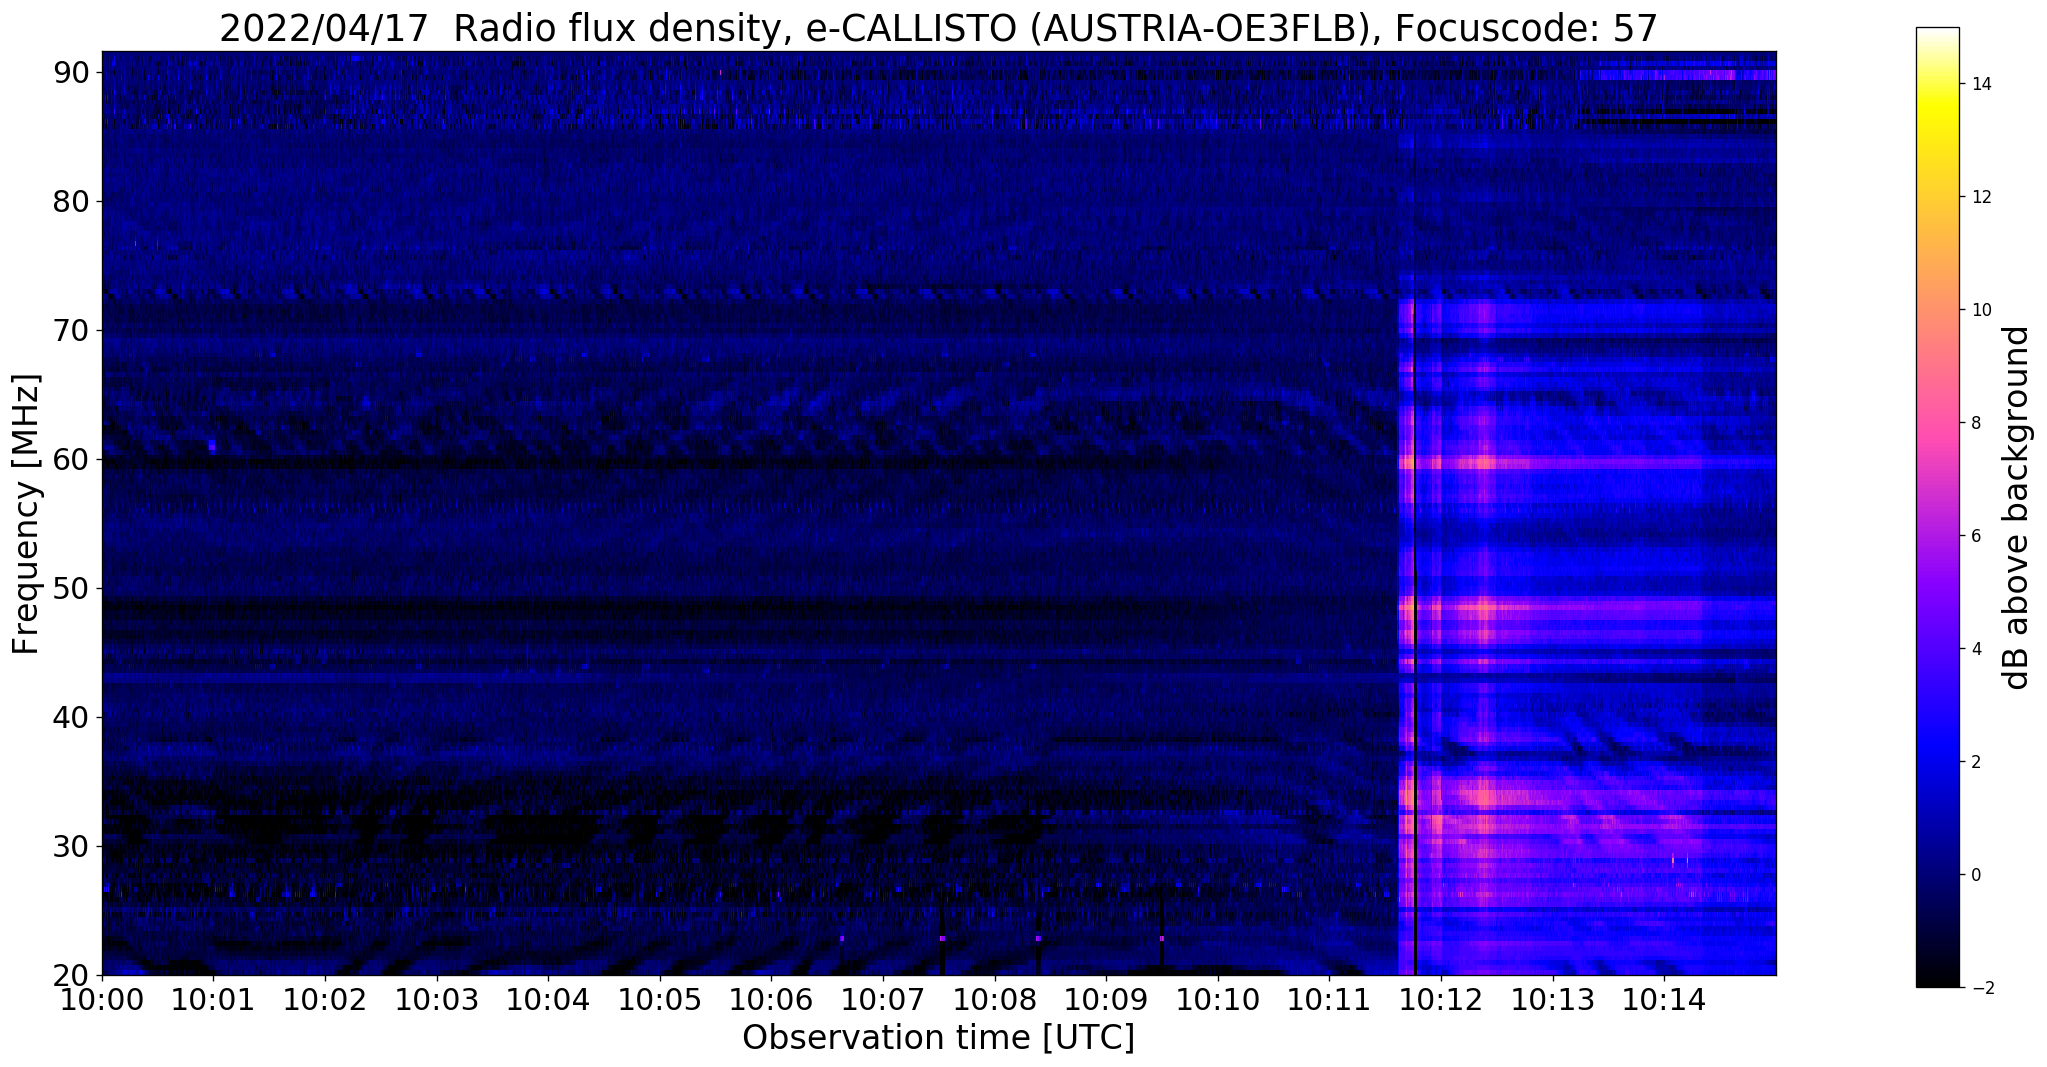Click the 10:00 time tick label
The height and width of the screenshot is (1067, 2047).
102,1000
